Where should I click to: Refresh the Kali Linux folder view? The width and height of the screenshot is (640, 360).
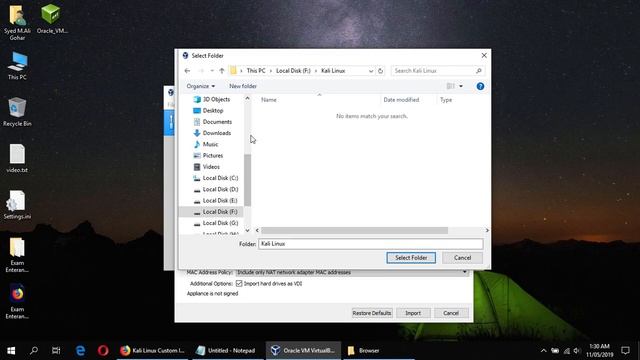[x=380, y=71]
